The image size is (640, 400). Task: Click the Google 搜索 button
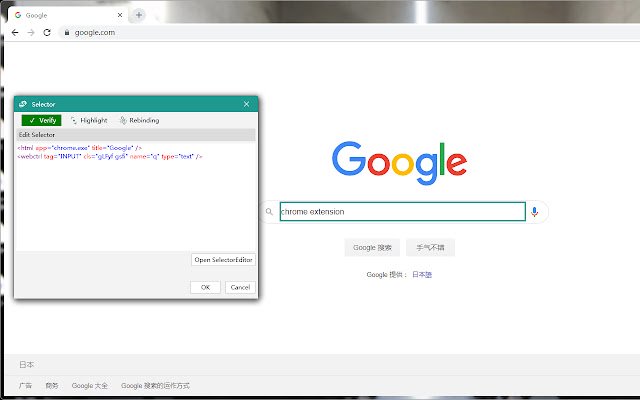tap(372, 247)
